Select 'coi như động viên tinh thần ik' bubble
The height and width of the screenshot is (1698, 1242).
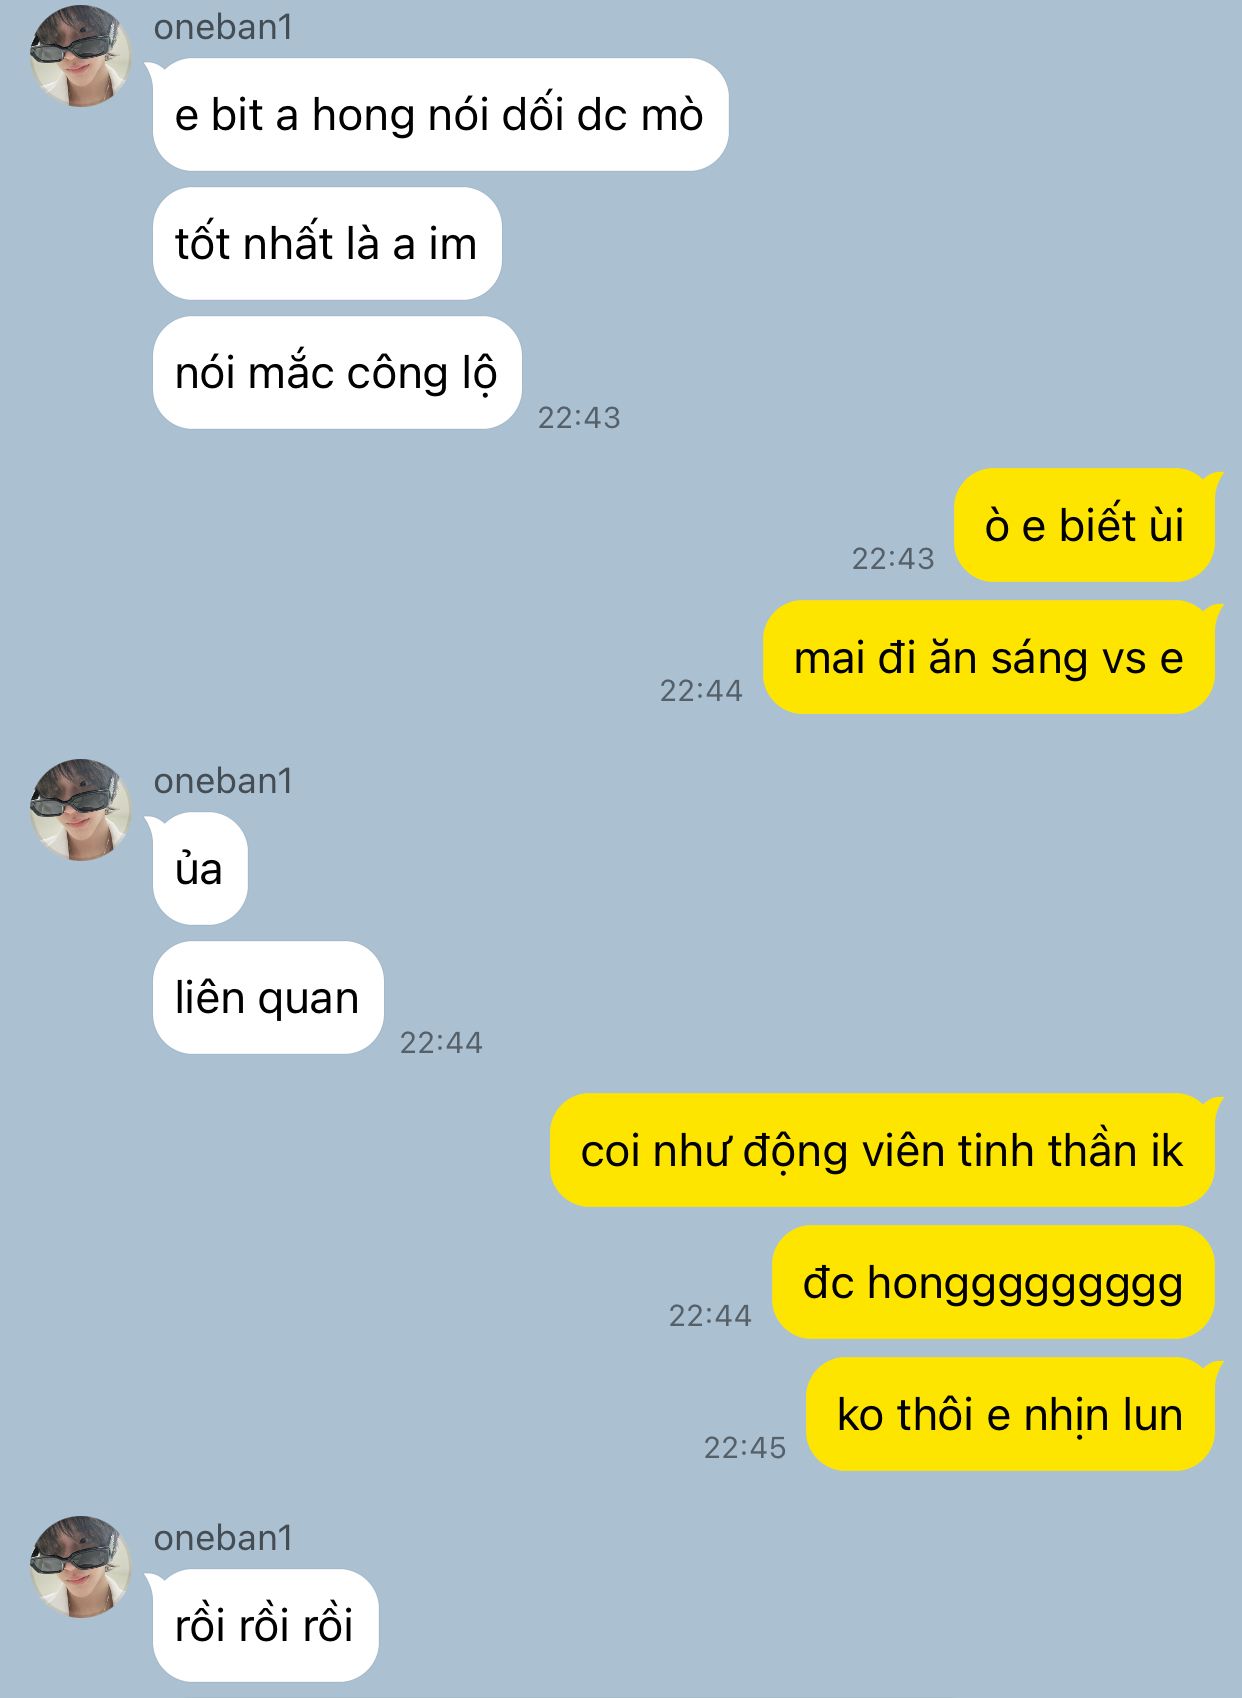point(882,1151)
